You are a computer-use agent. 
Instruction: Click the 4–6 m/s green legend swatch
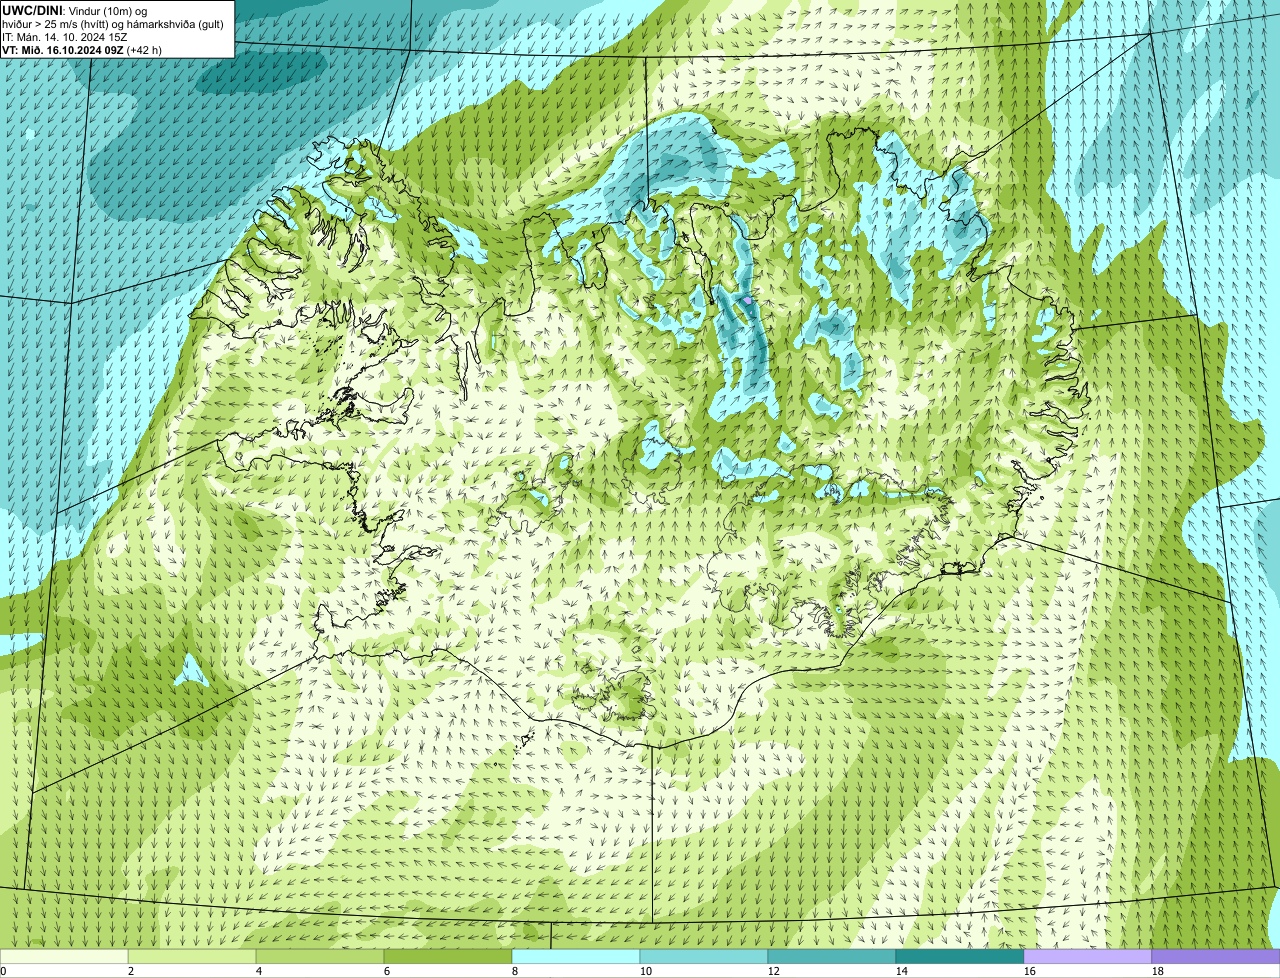(x=320, y=957)
